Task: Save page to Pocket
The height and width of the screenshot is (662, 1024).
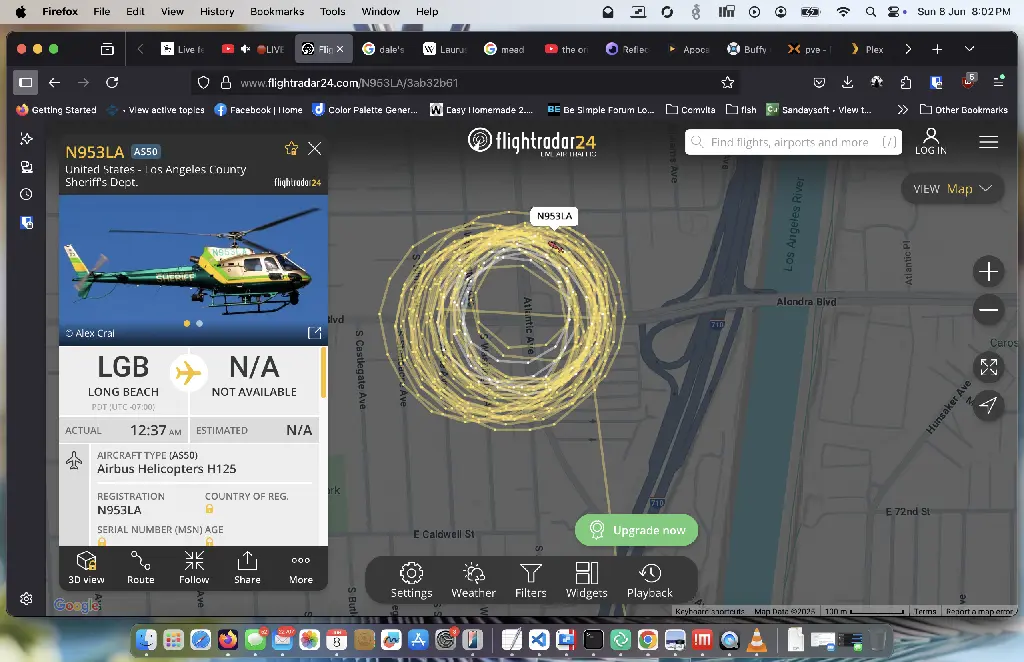Action: pyautogui.click(x=819, y=82)
